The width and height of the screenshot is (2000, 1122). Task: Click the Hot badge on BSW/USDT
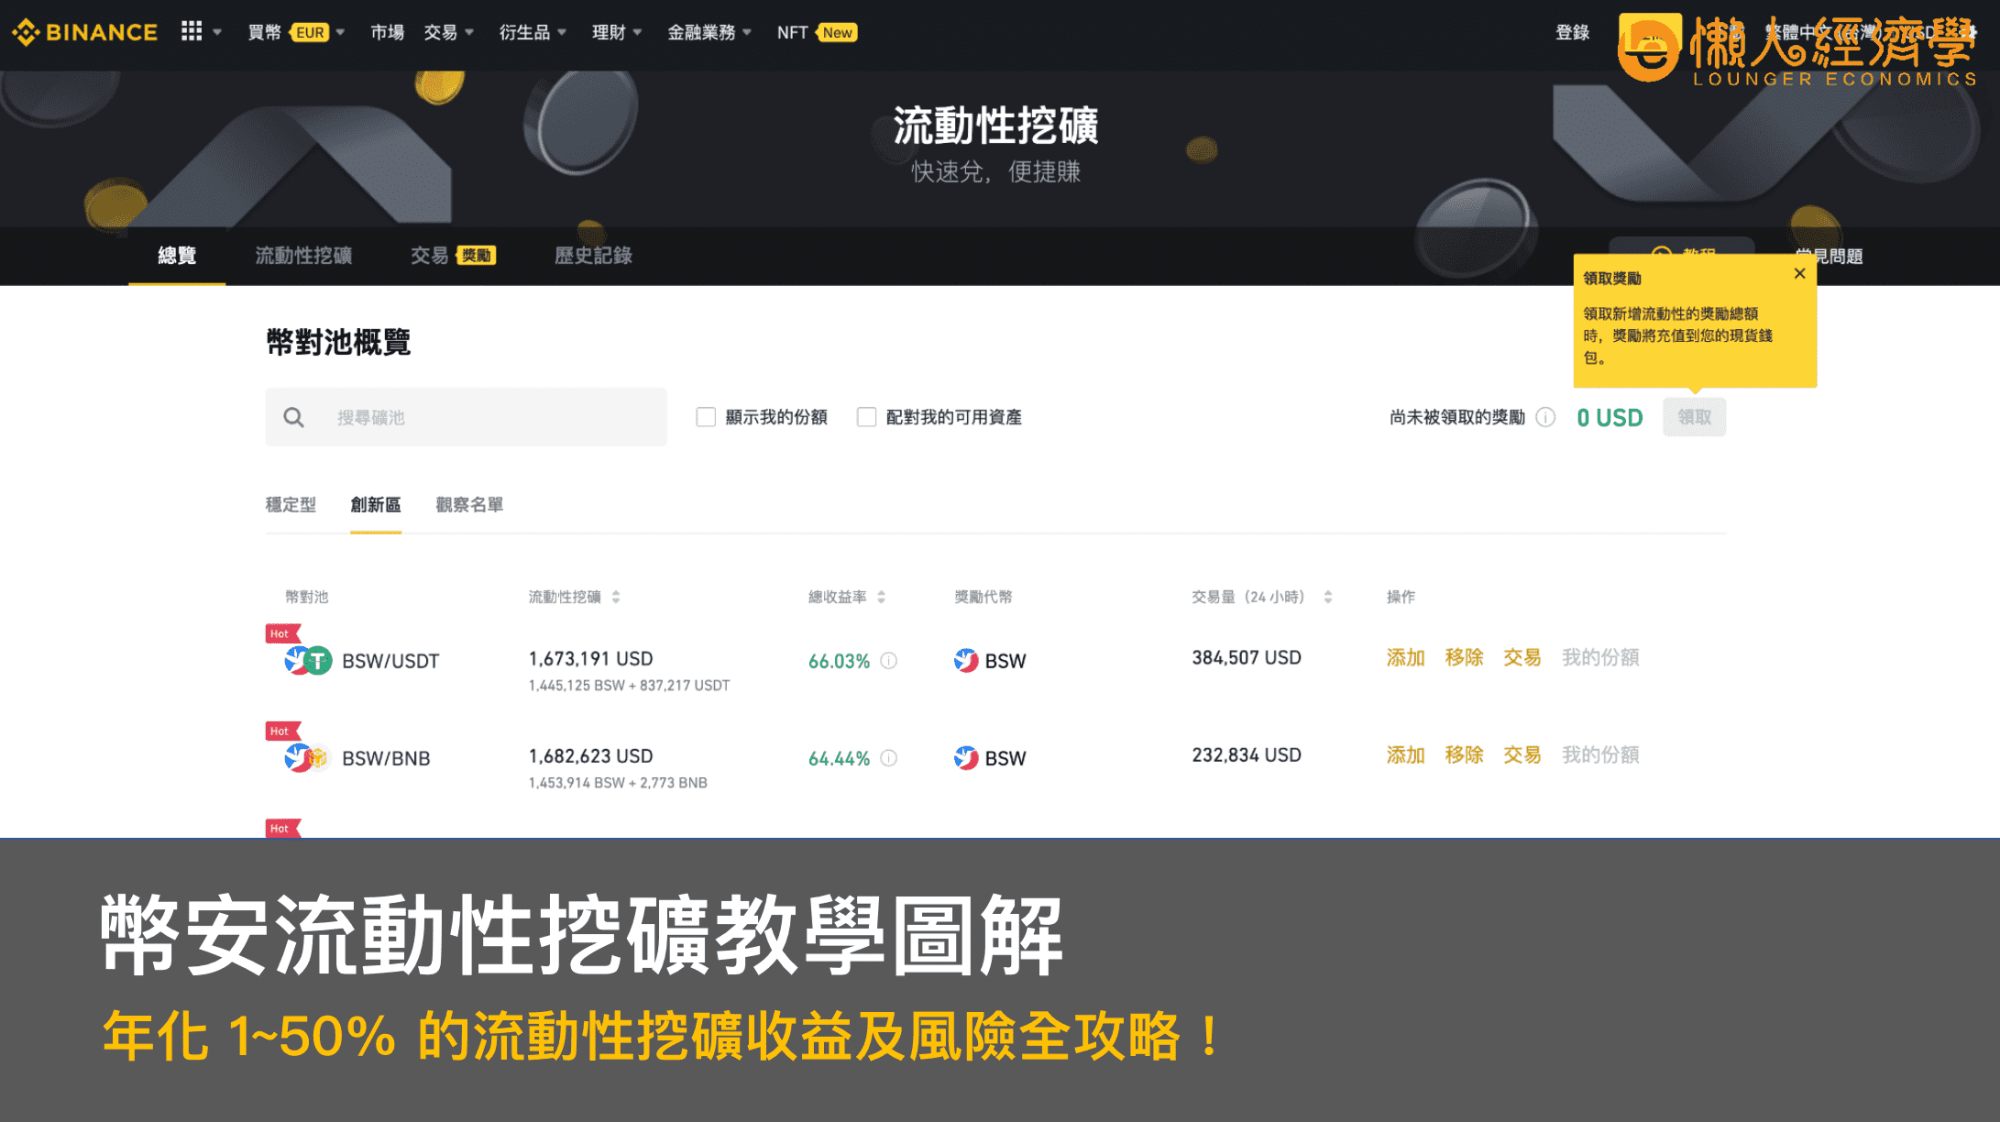(282, 634)
